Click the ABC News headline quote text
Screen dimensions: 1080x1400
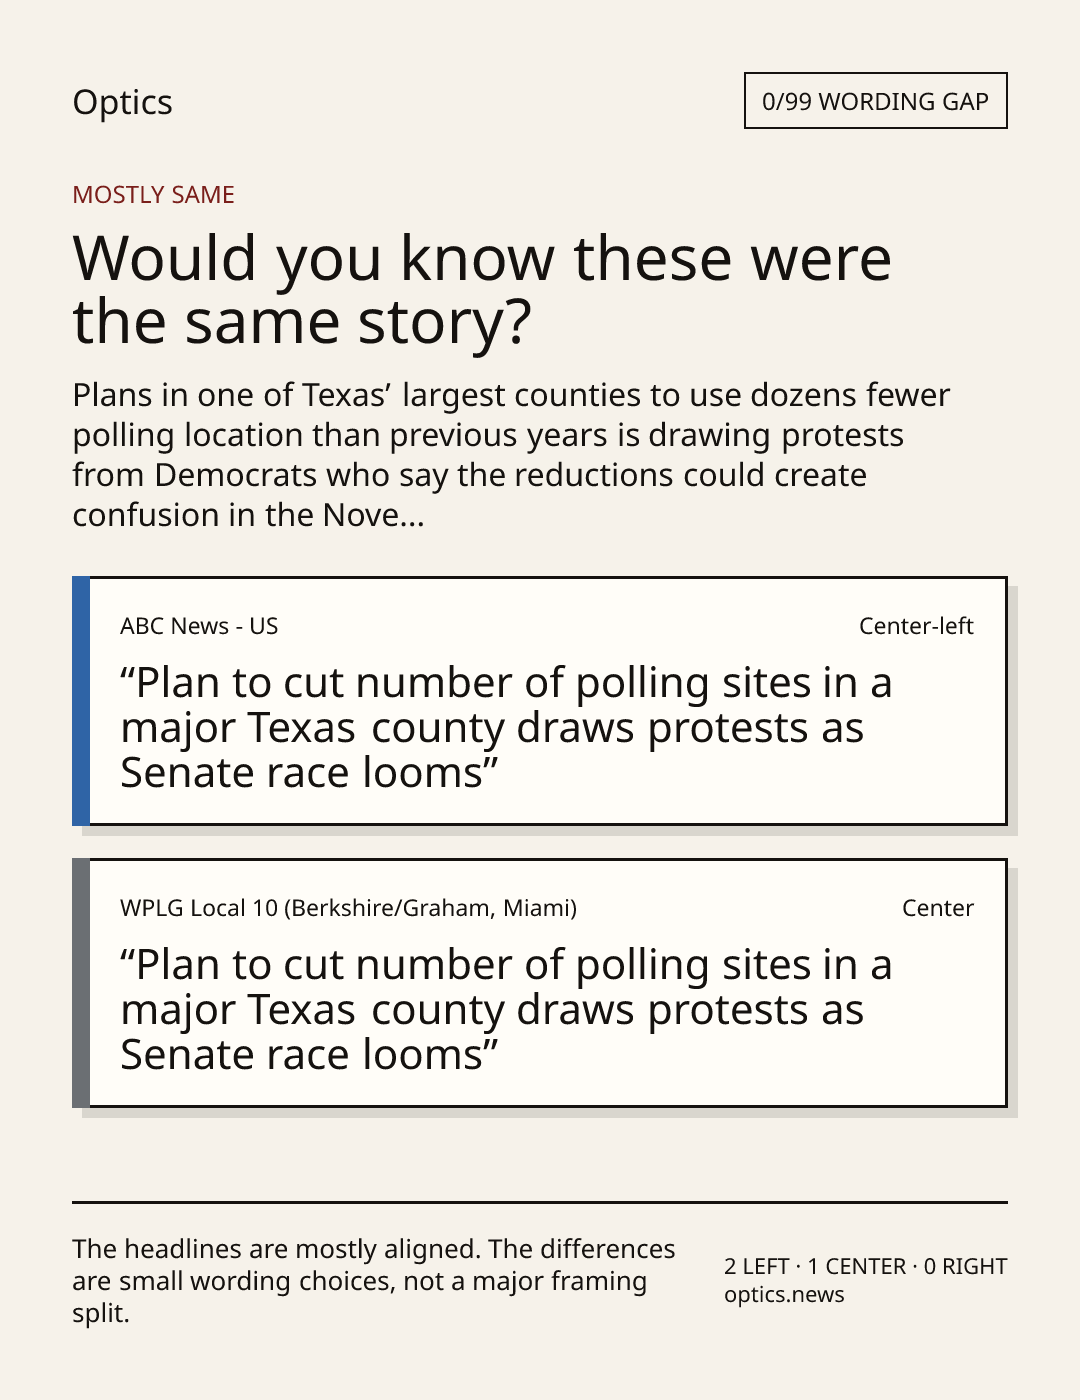tap(506, 728)
